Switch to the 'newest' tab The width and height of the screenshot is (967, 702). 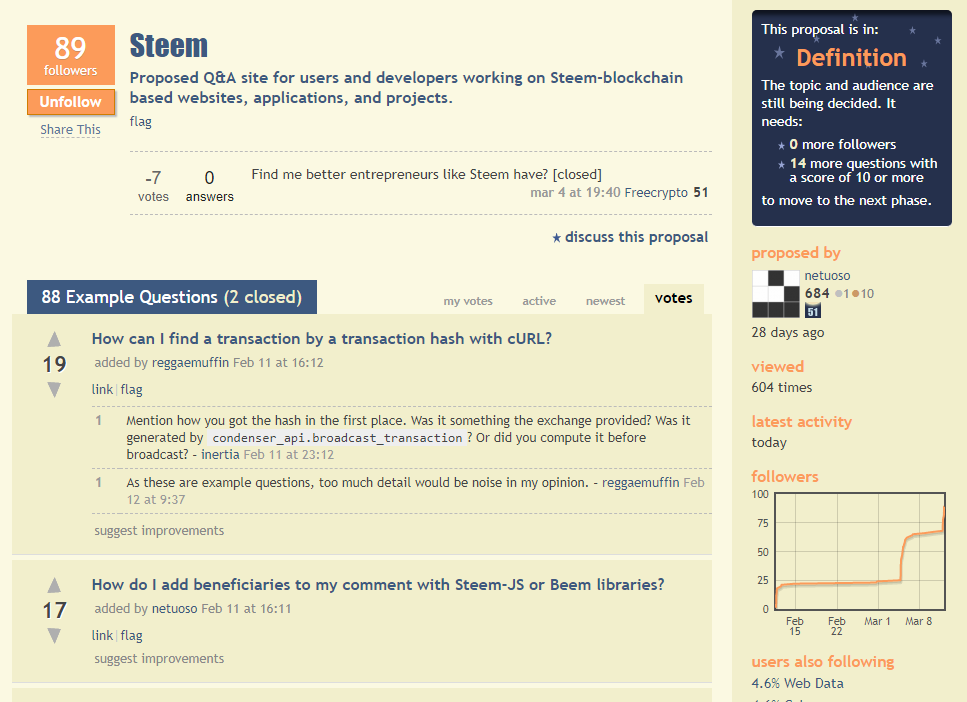(x=605, y=301)
